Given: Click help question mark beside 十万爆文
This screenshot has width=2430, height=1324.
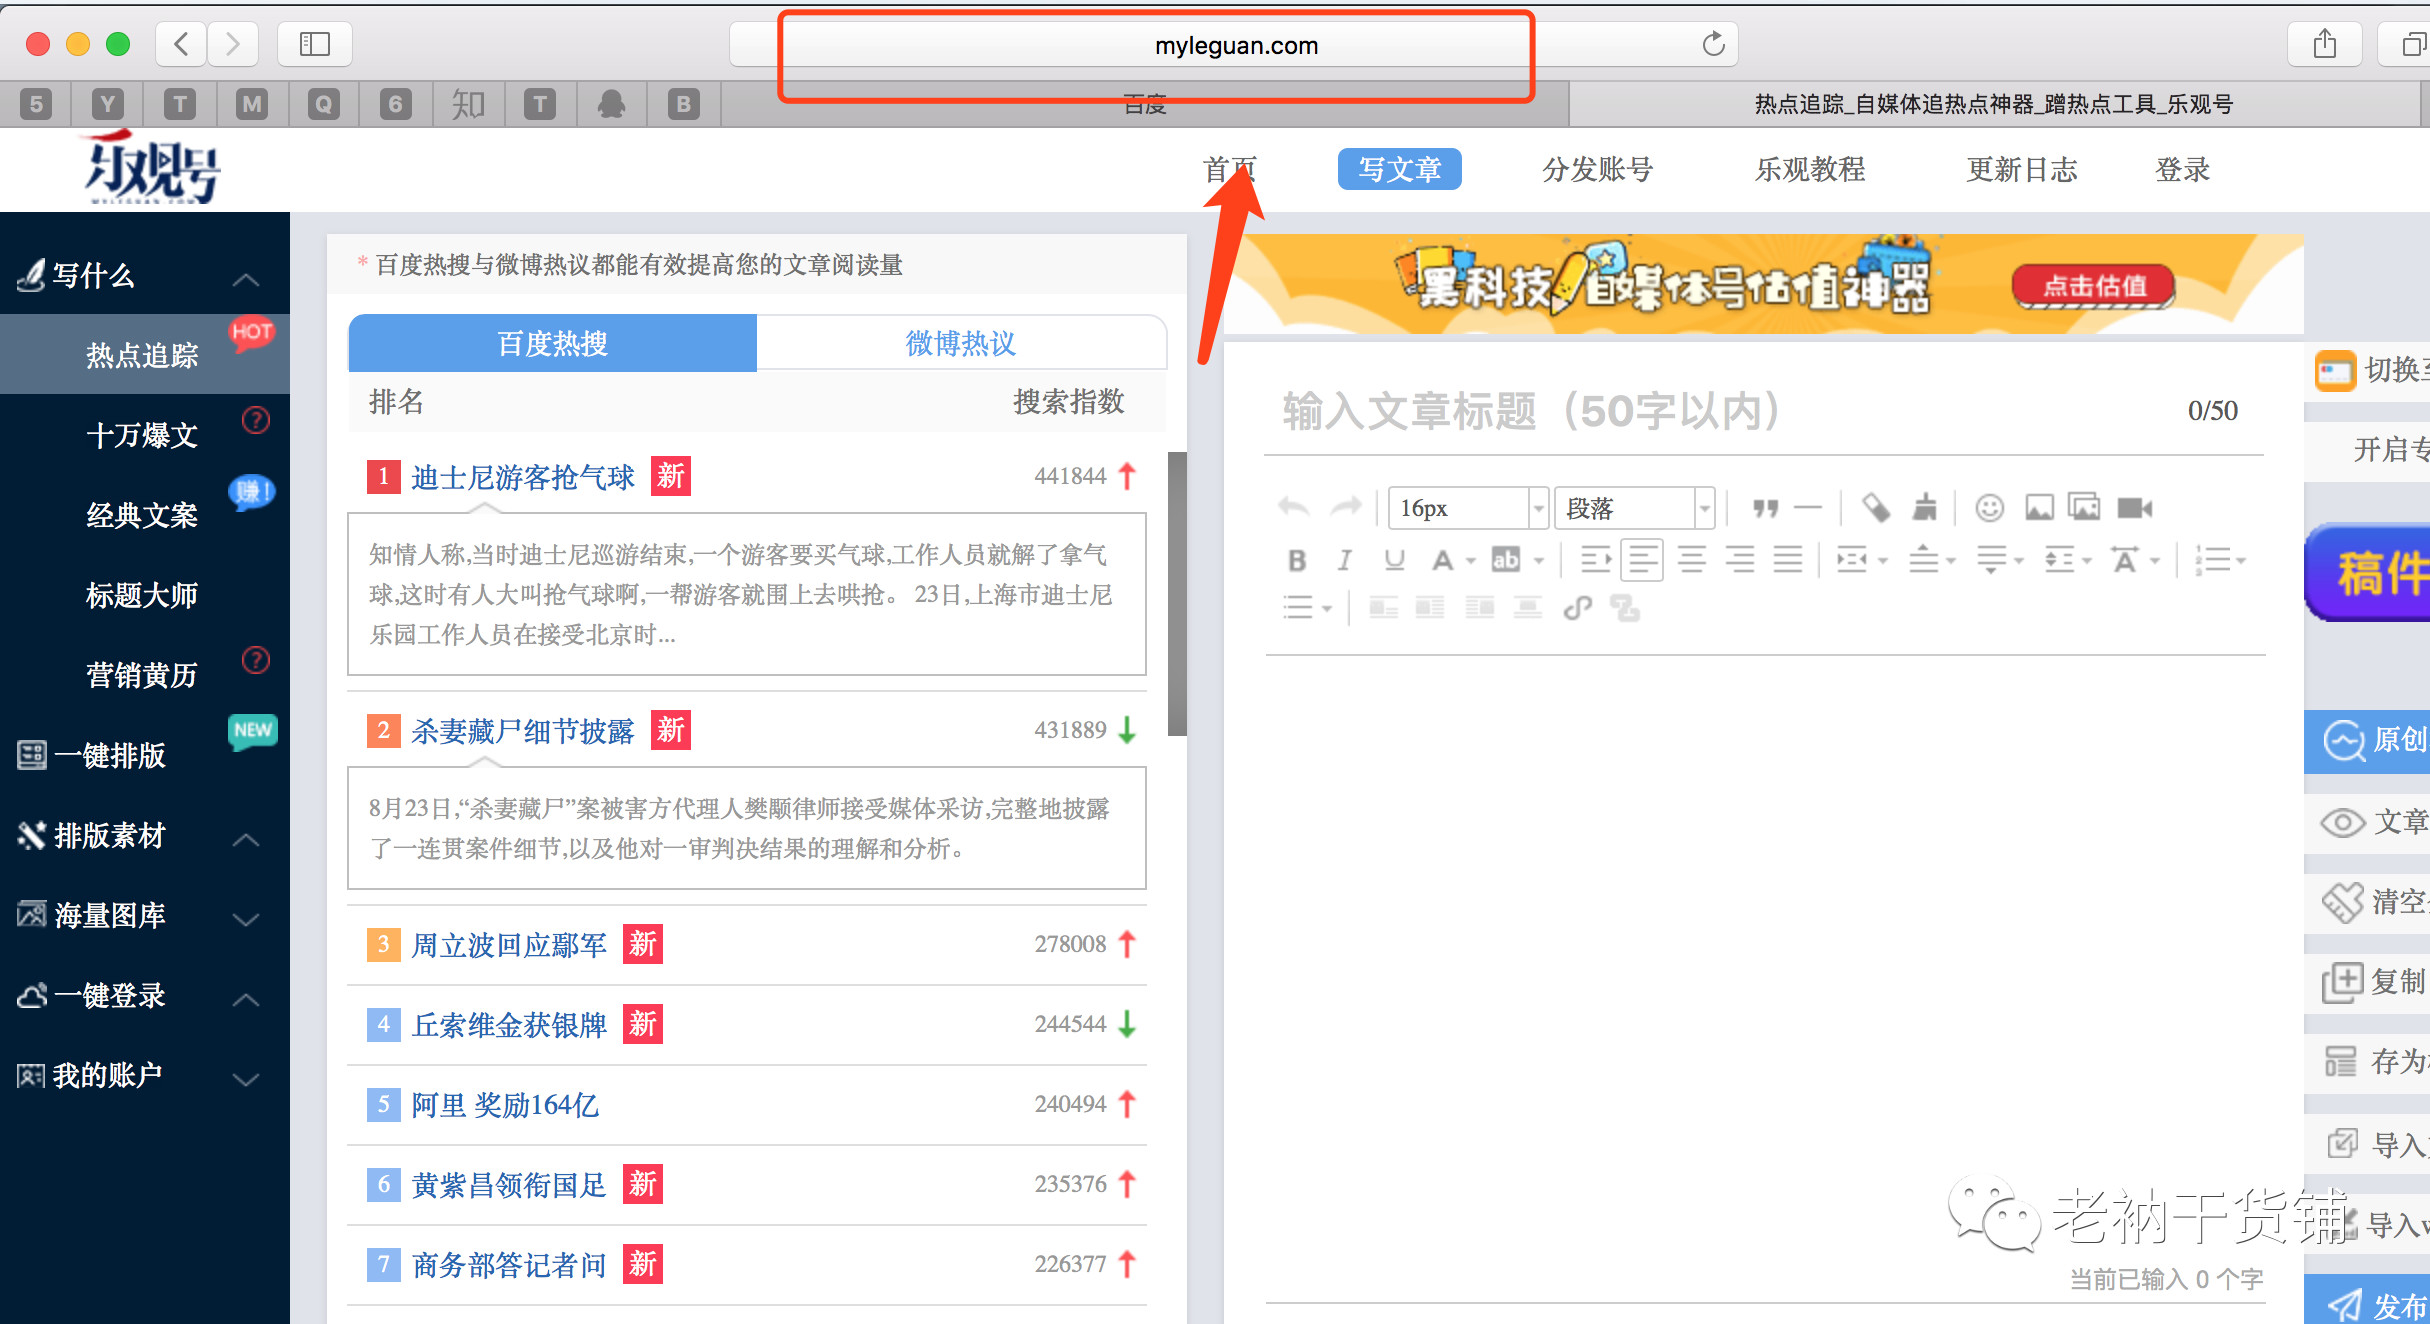Looking at the screenshot, I should pos(256,420).
